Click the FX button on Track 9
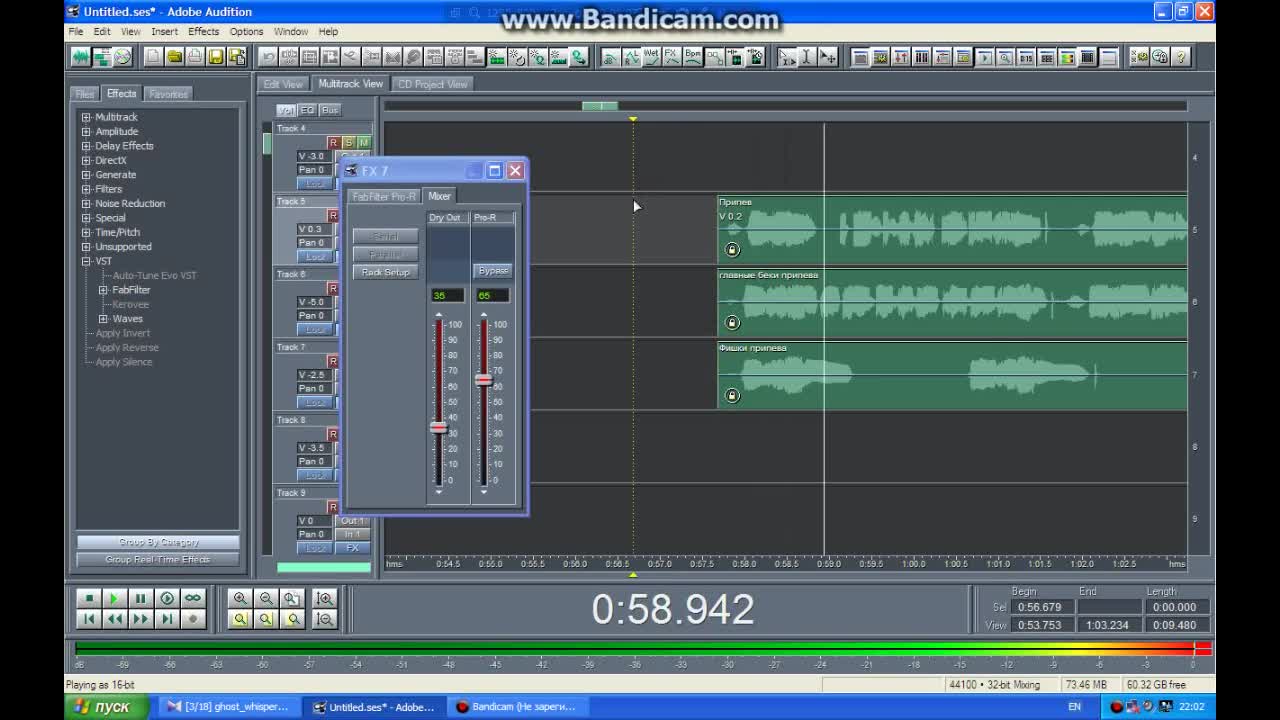 352,548
